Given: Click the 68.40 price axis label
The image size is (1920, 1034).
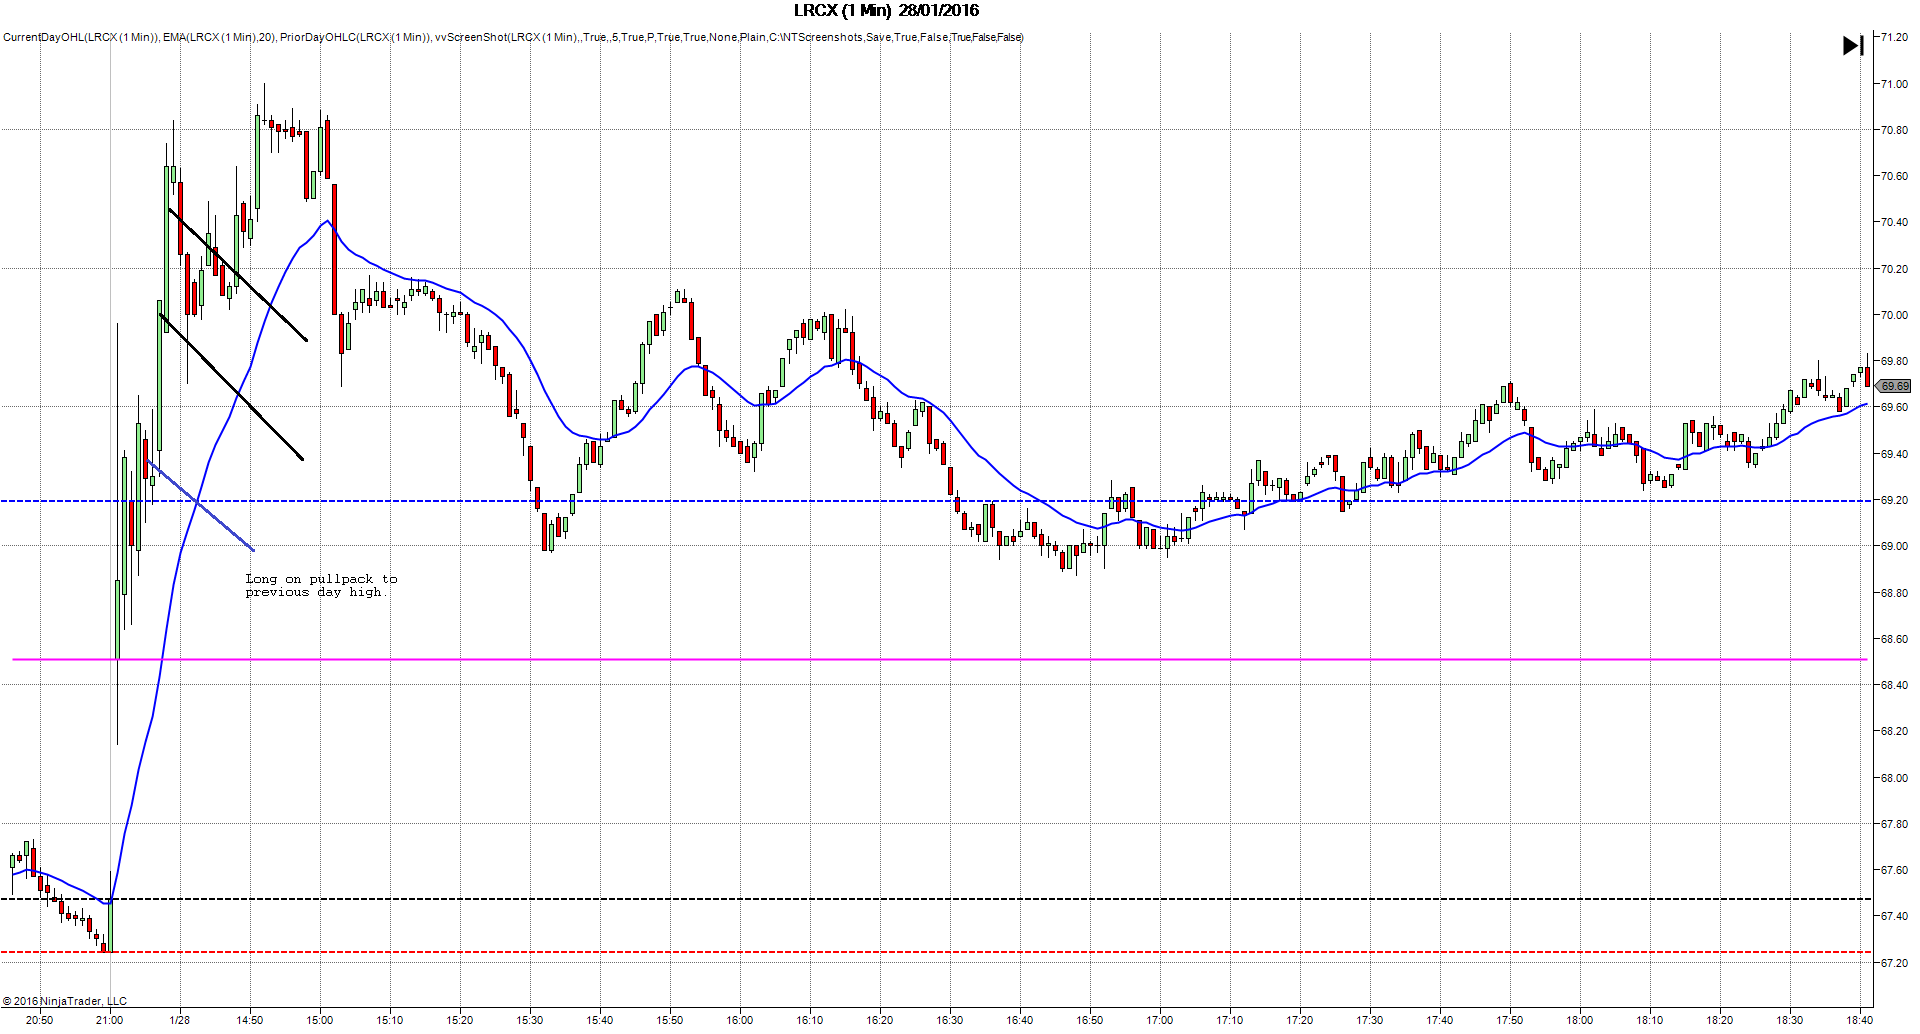Looking at the screenshot, I should 1894,685.
